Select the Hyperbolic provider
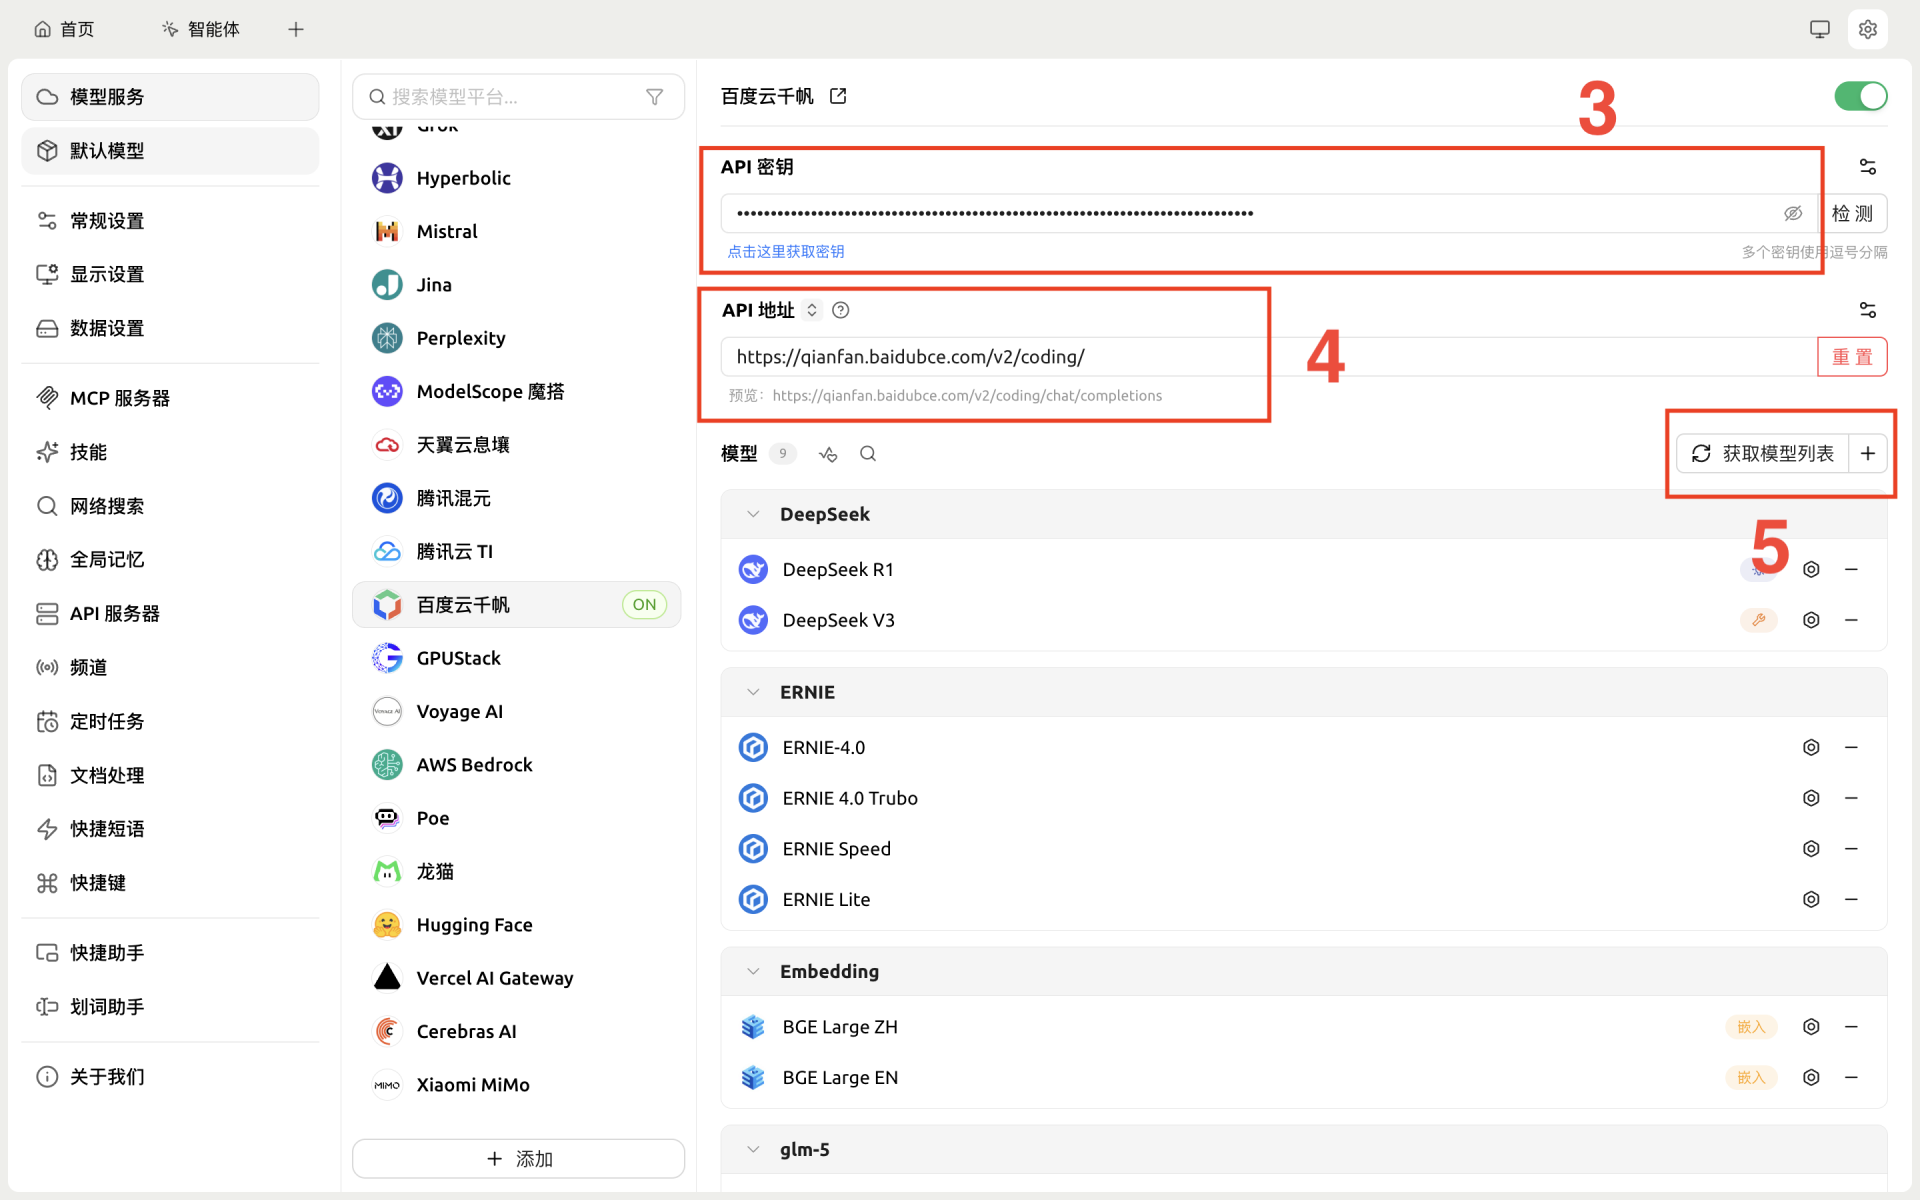The width and height of the screenshot is (1920, 1200). (x=517, y=178)
